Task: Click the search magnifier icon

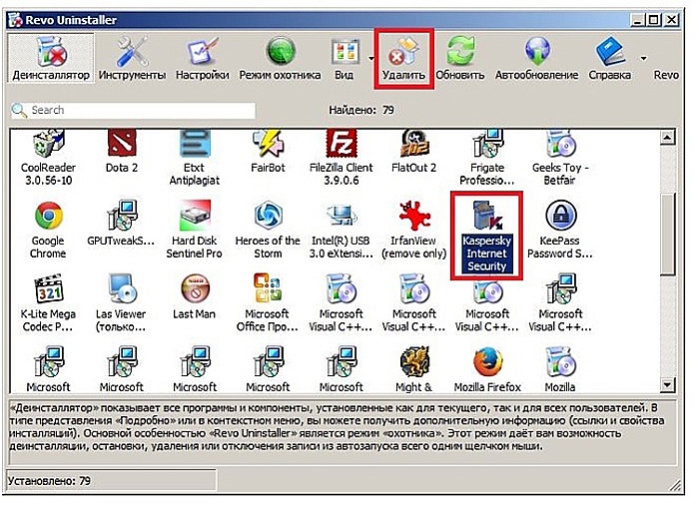Action: [19, 110]
